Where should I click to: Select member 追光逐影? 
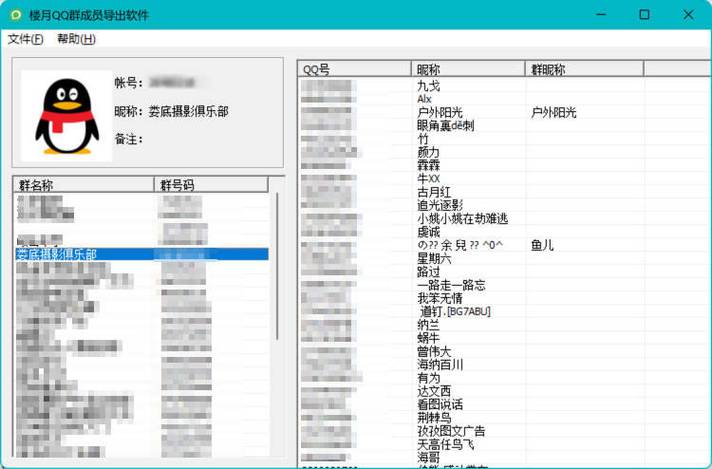[x=440, y=205]
